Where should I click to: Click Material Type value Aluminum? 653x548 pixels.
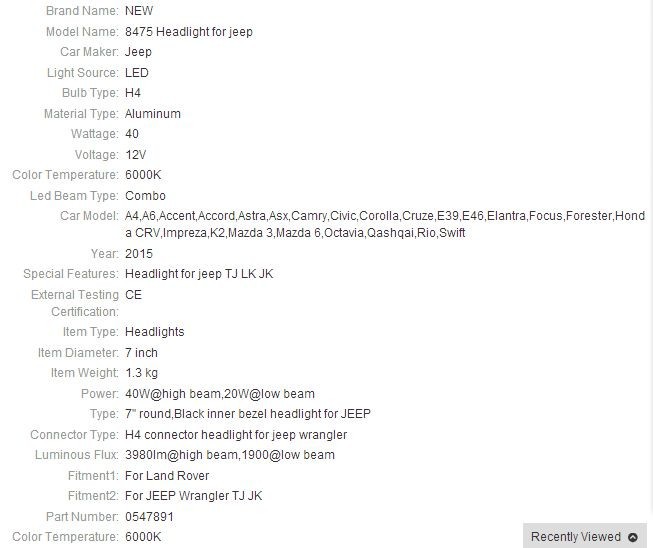point(153,114)
